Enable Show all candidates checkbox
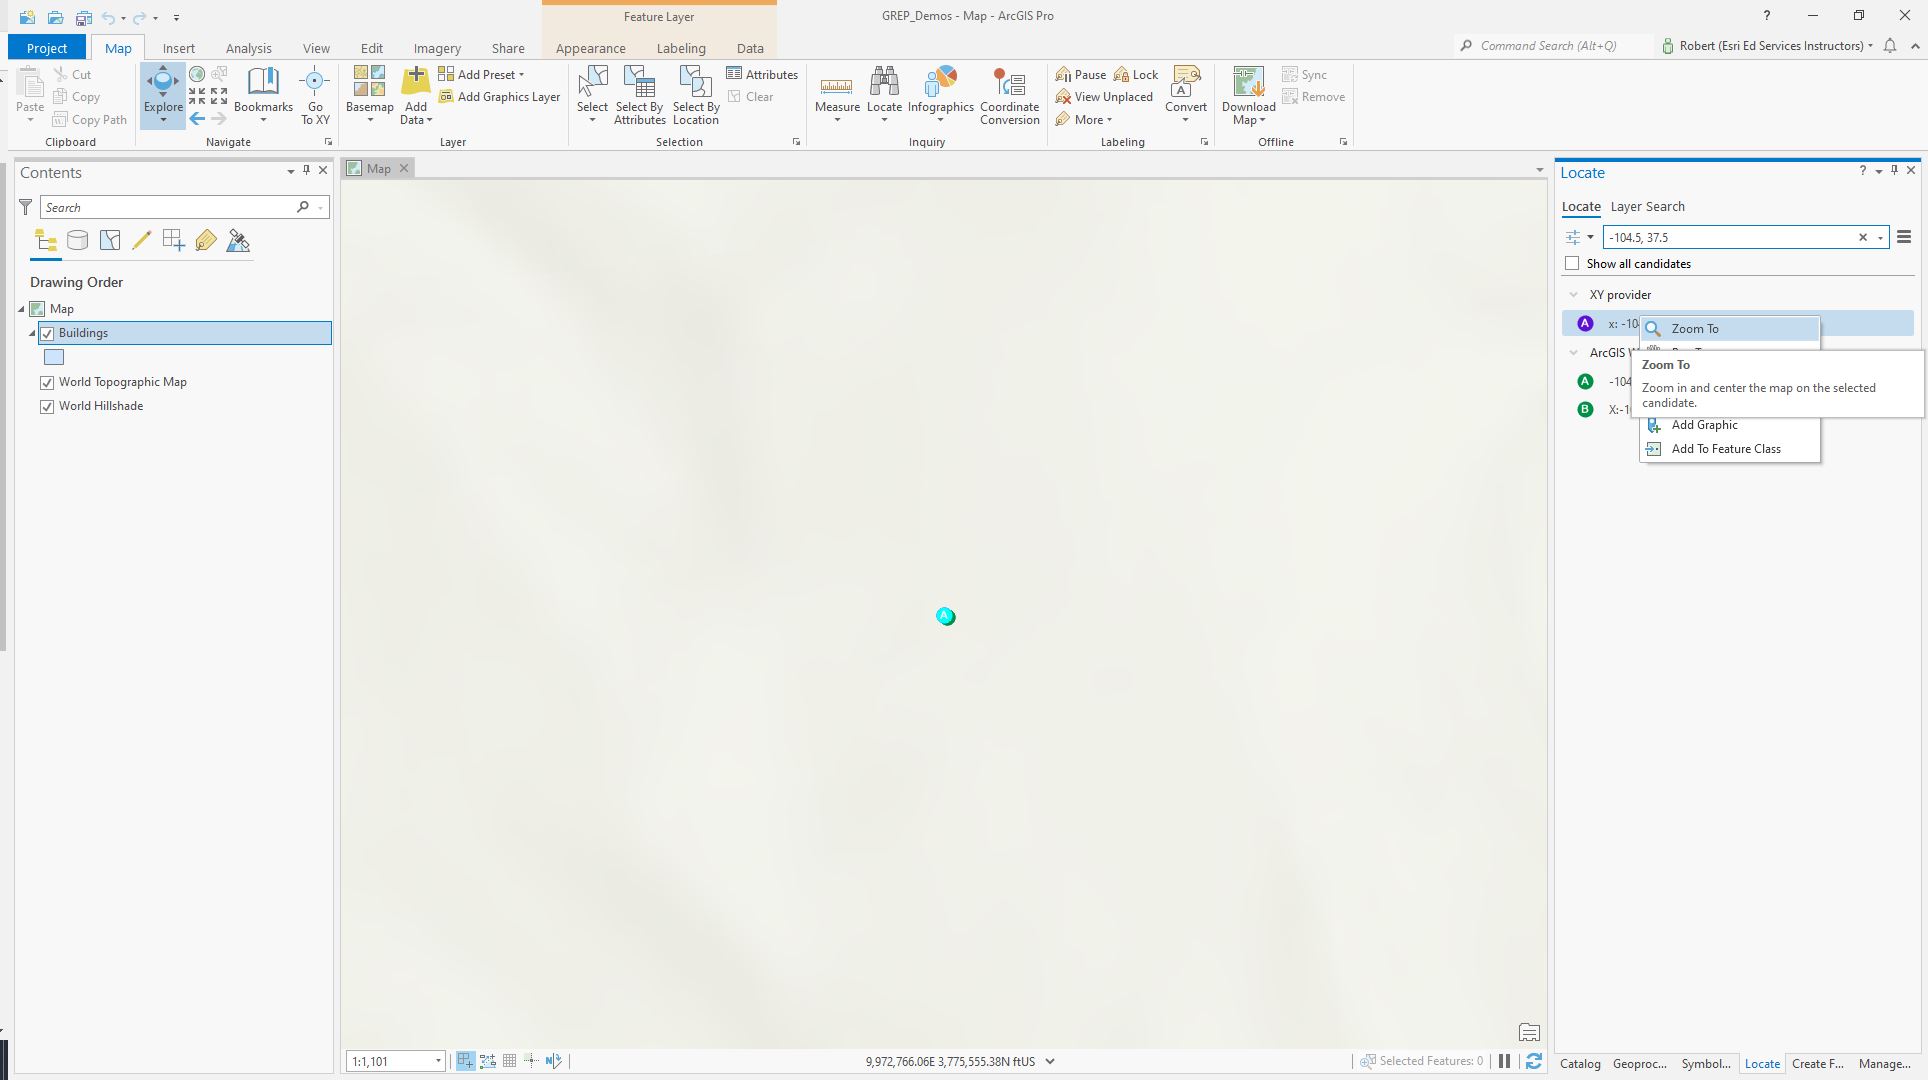 point(1572,264)
